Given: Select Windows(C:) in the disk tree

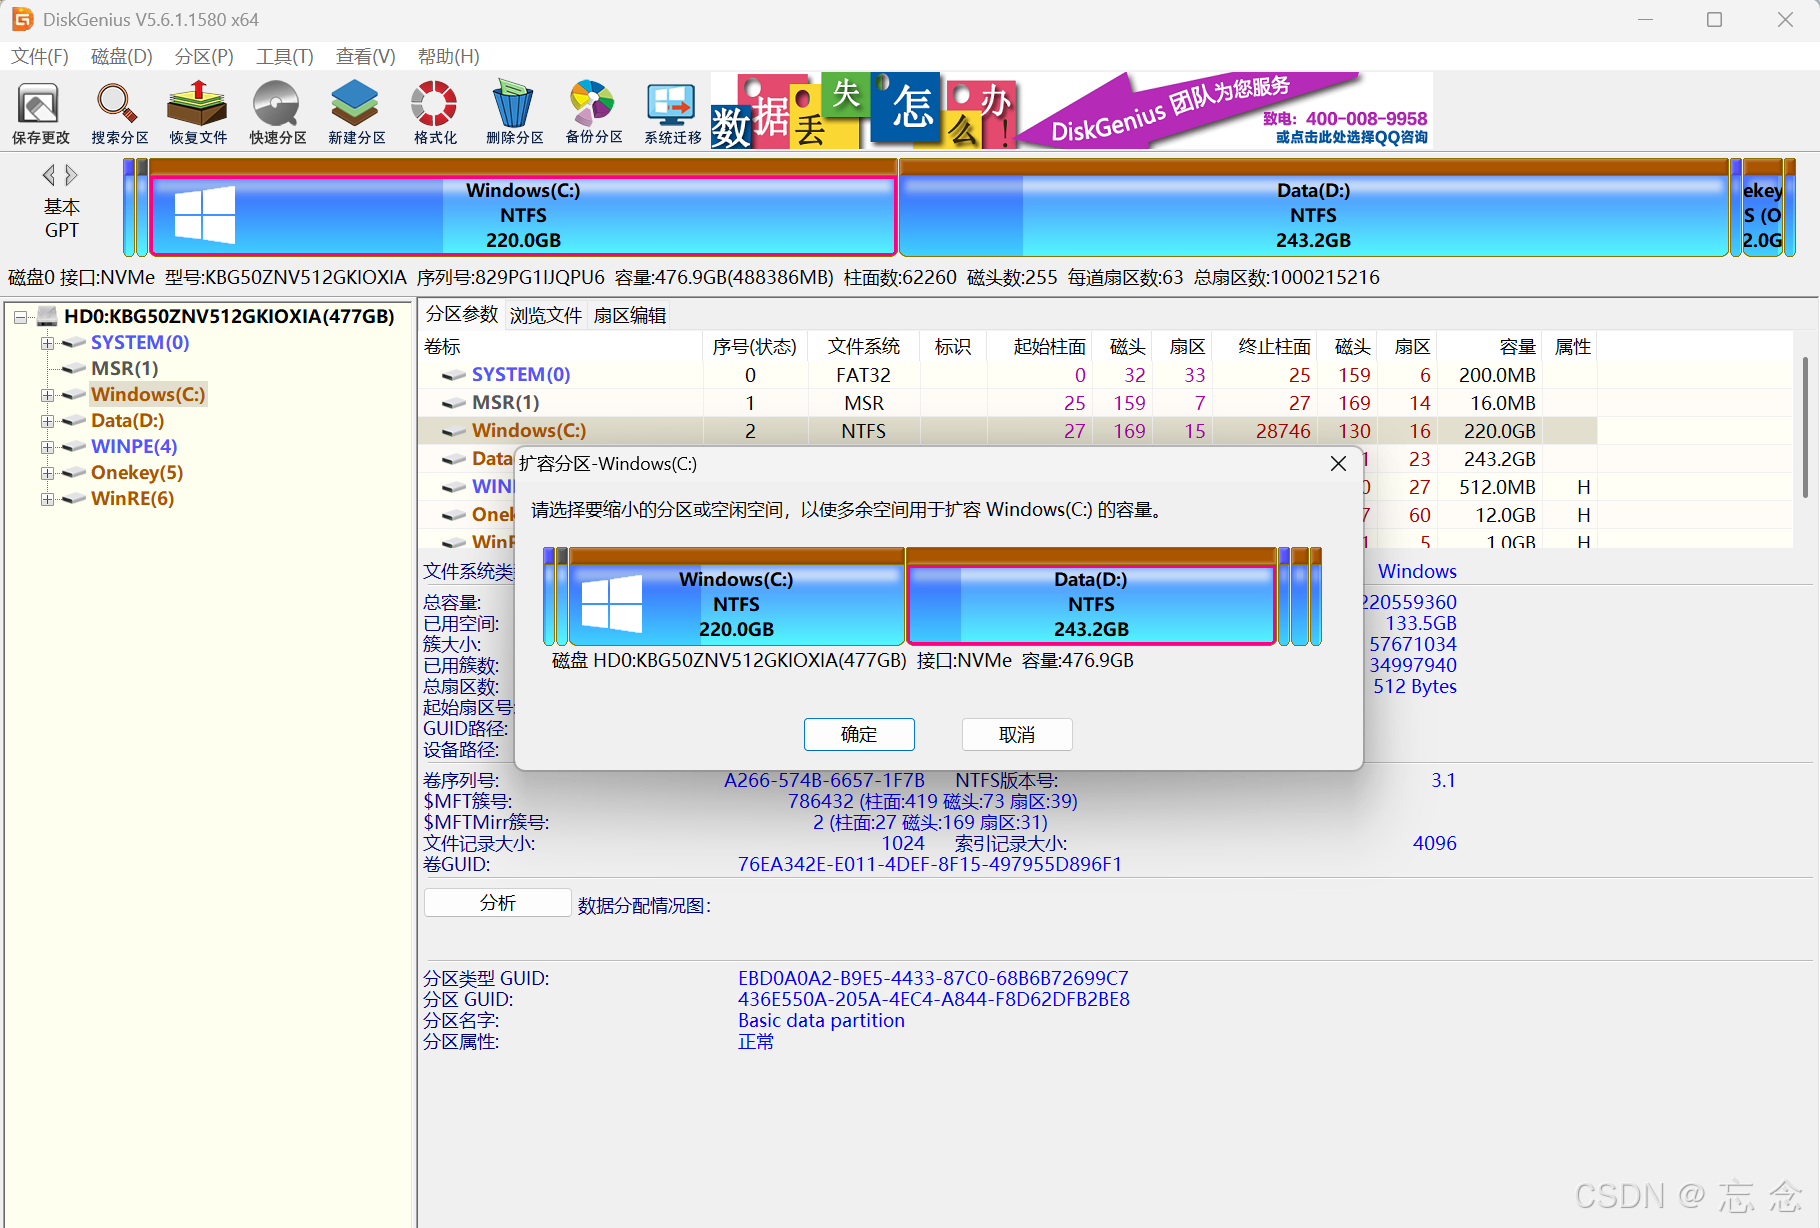Looking at the screenshot, I should pos(148,395).
